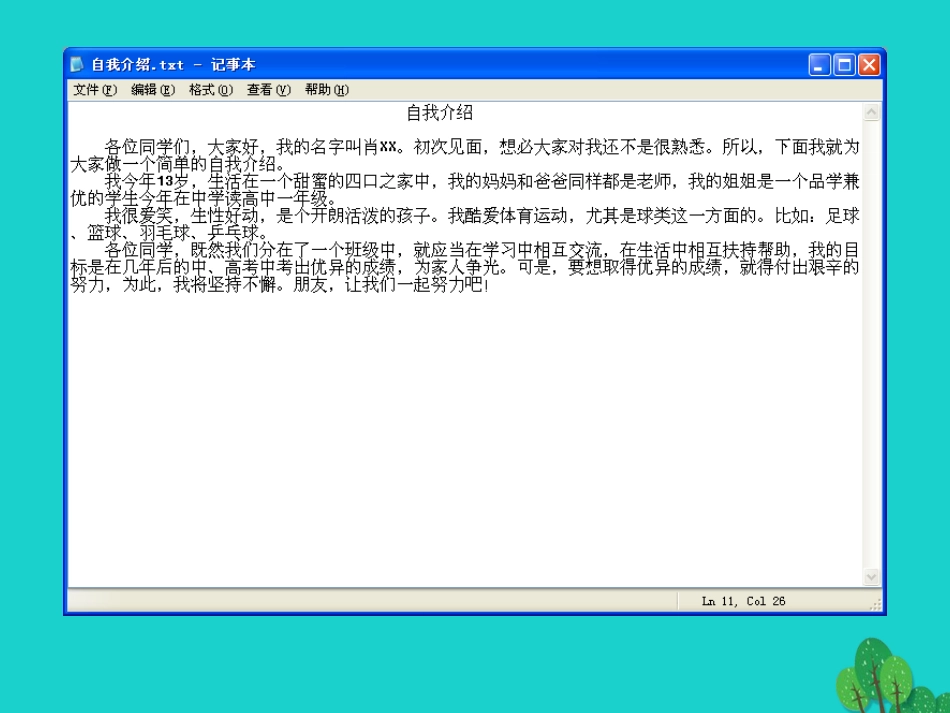Click the tree illustration in corner
This screenshot has height=713, width=950.
[889, 676]
